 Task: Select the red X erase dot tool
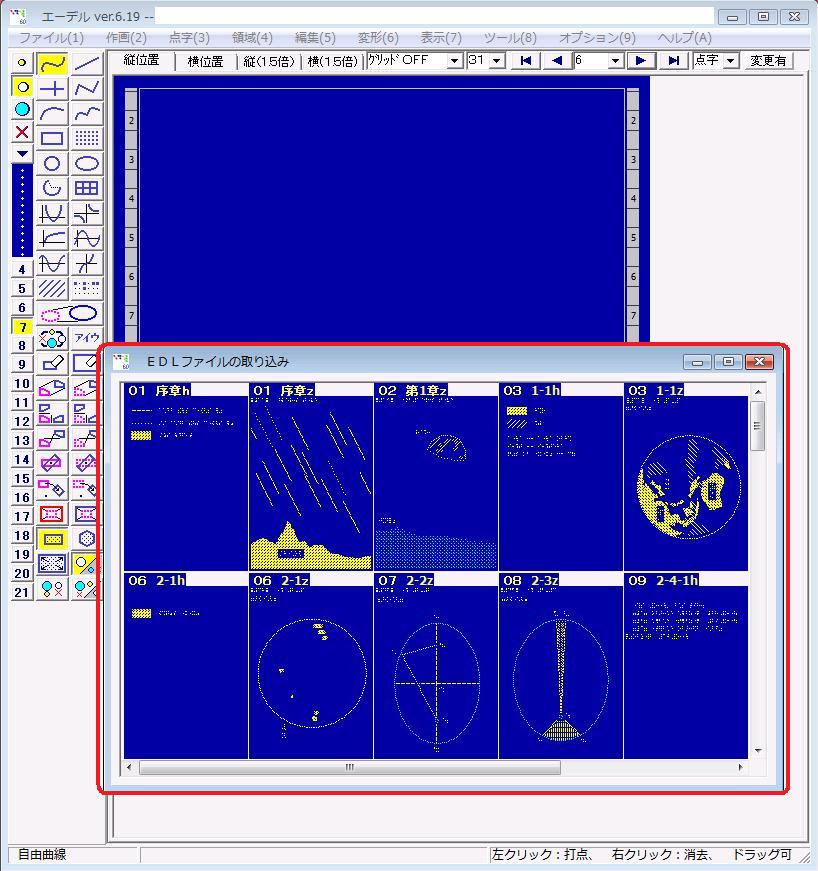tap(22, 132)
